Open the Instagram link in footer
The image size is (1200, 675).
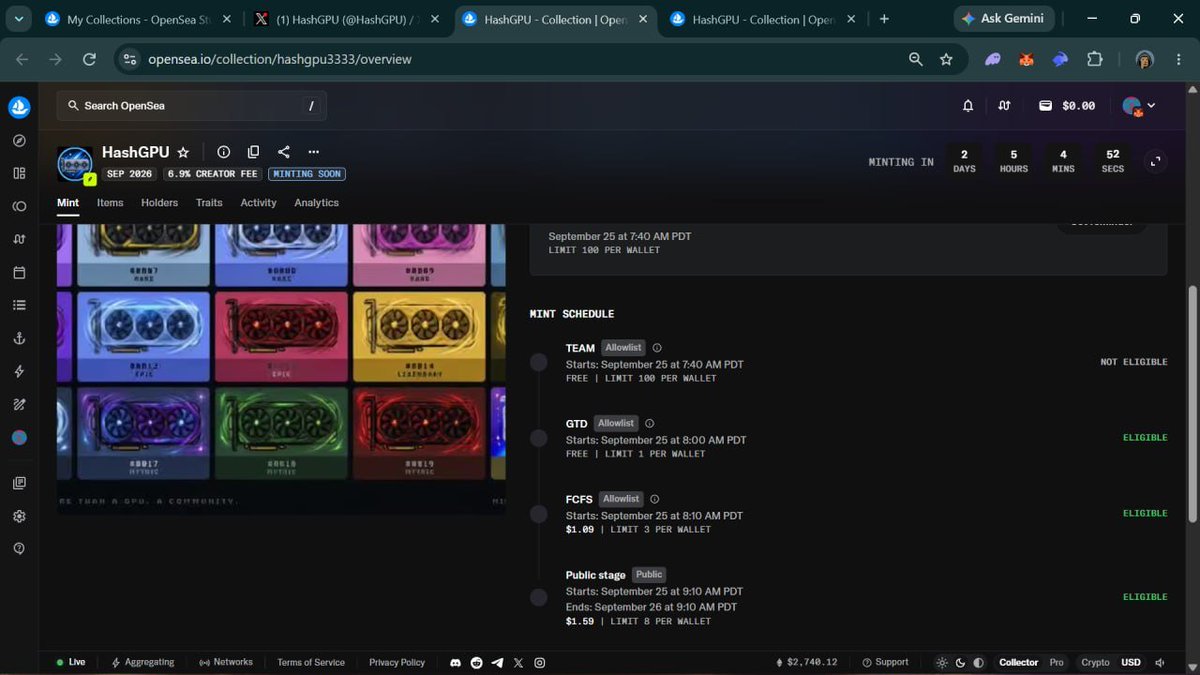point(540,663)
